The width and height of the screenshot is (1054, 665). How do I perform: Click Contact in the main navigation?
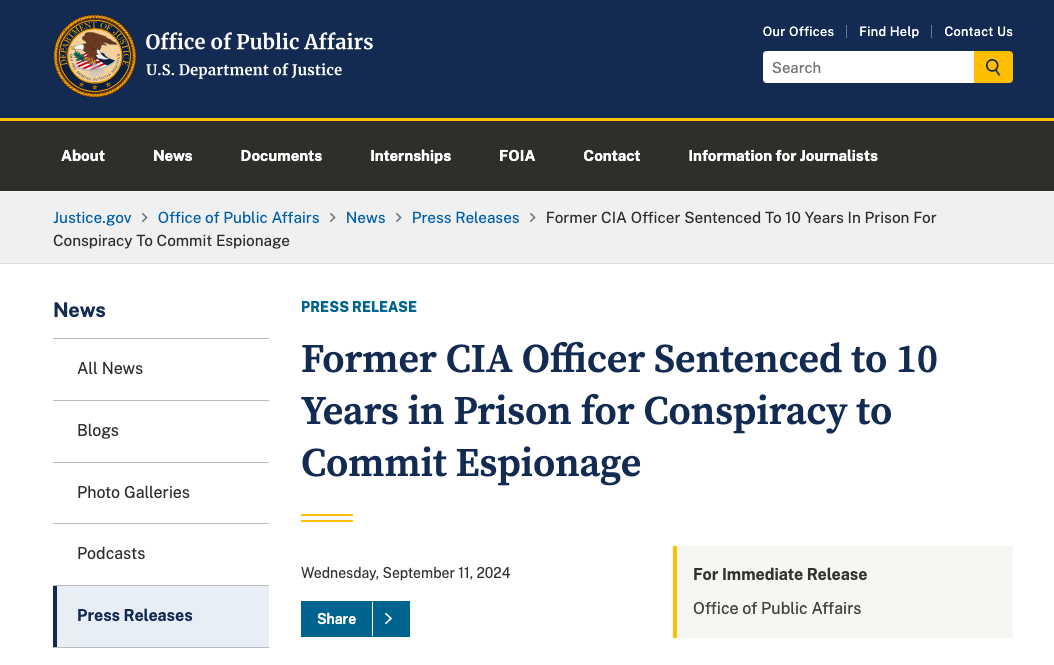point(612,156)
